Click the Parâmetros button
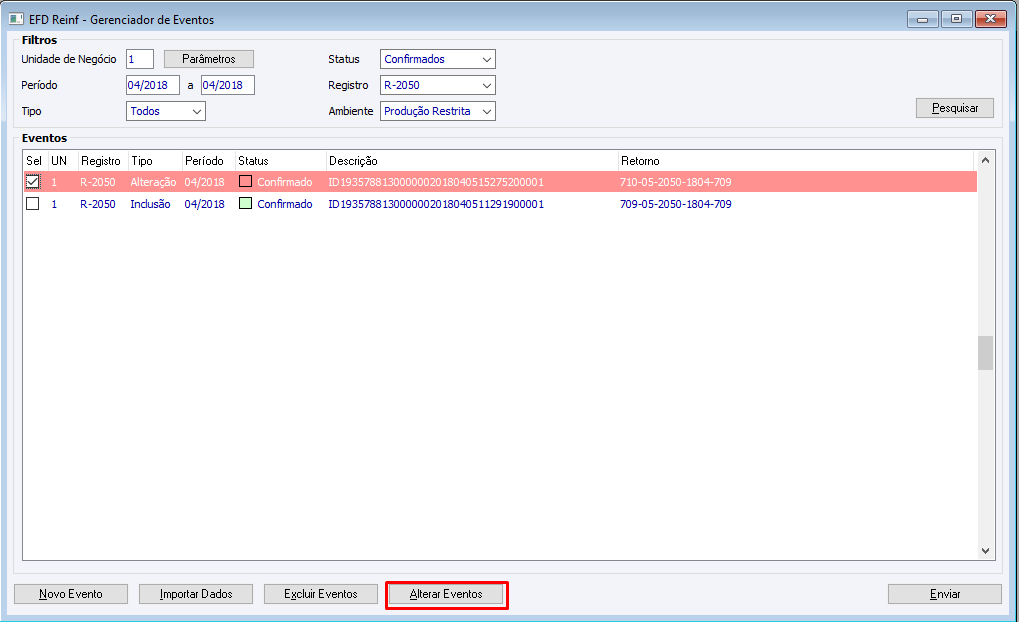 coord(209,59)
